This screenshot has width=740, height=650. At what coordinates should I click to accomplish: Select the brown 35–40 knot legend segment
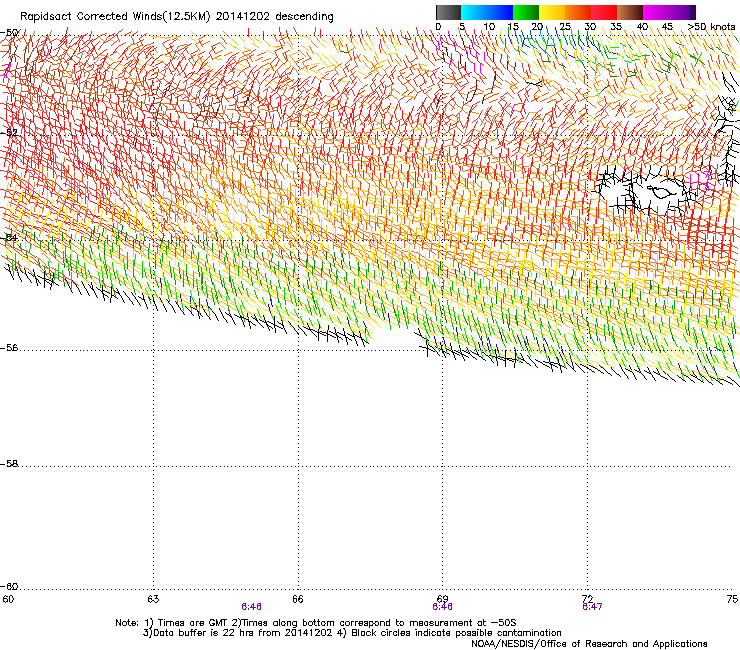tap(630, 12)
